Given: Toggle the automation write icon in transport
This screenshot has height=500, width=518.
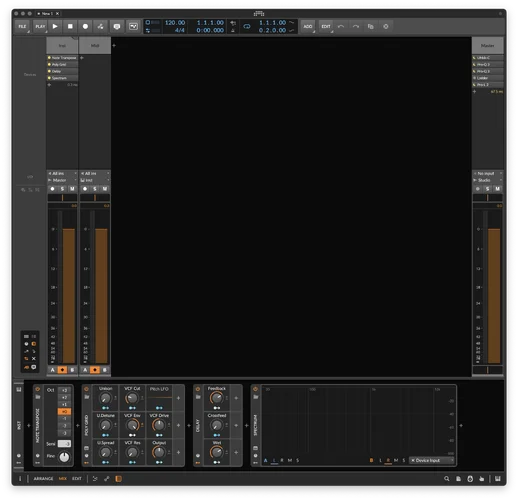Looking at the screenshot, I should [x=100, y=26].
